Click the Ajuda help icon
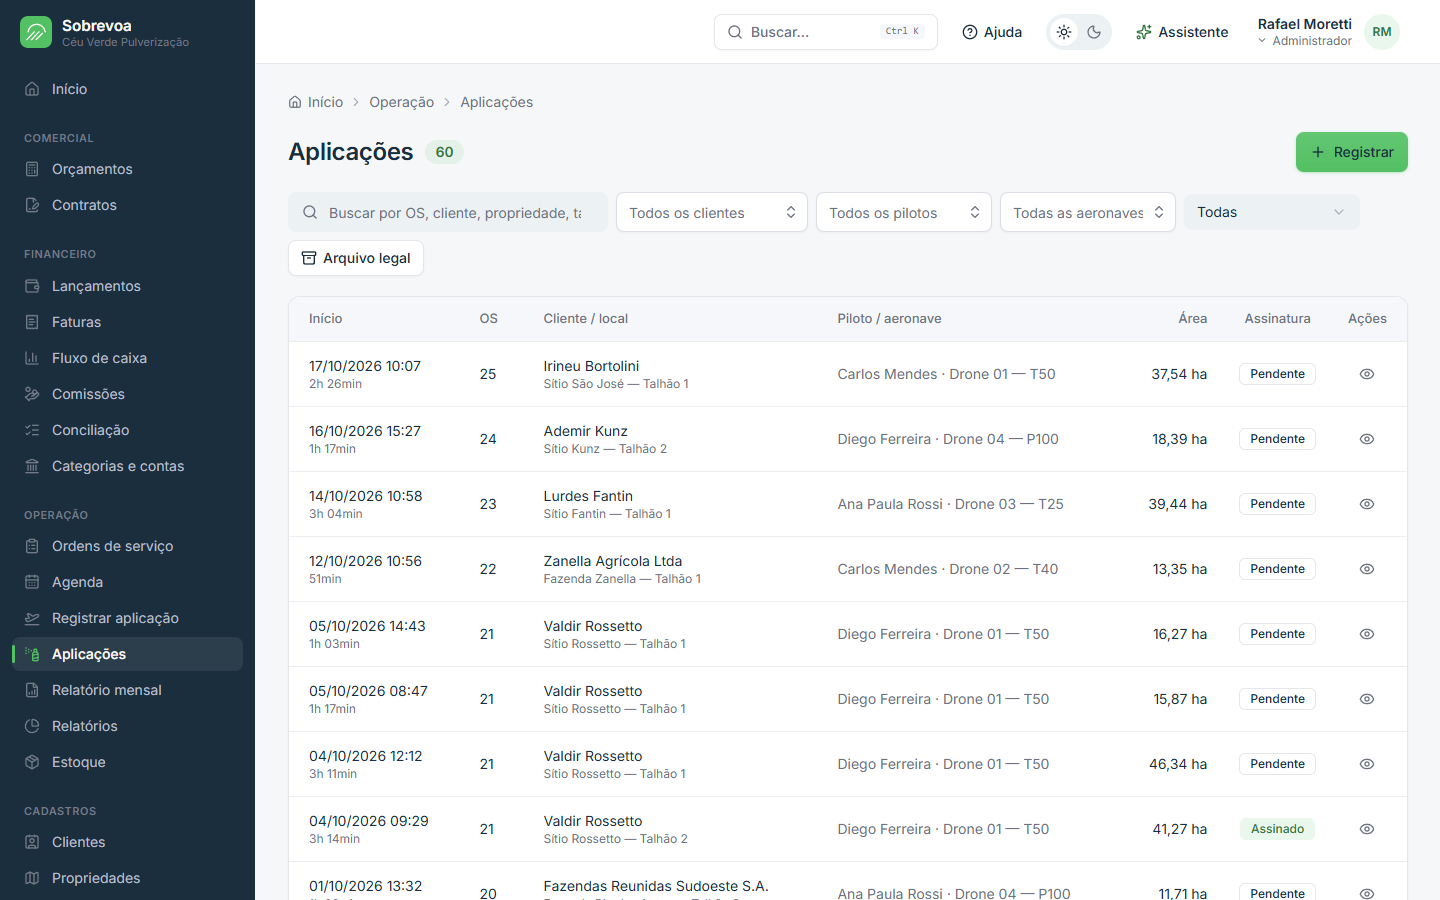 coord(970,32)
